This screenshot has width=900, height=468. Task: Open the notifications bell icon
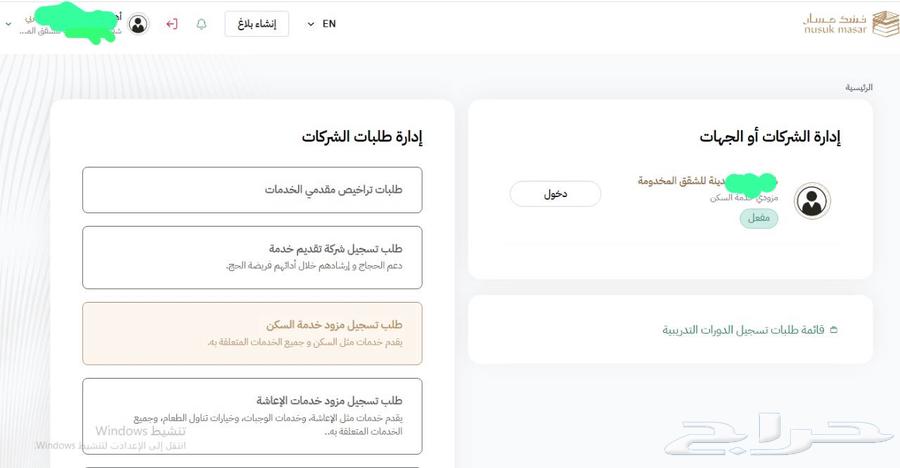coord(201,24)
